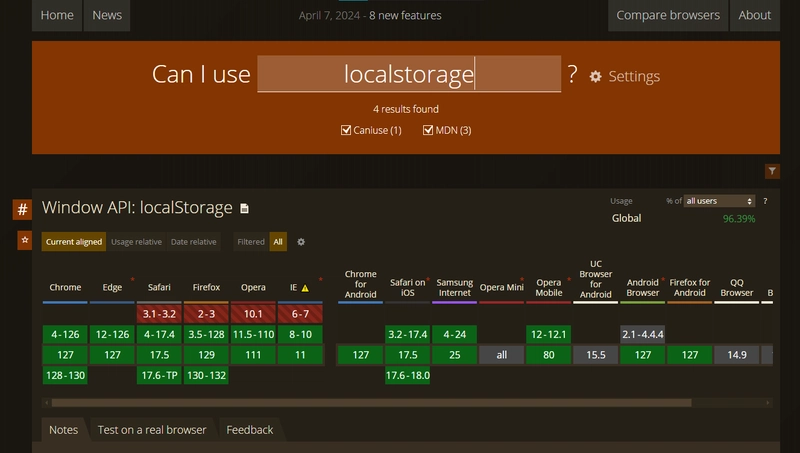The image size is (800, 453).
Task: Click the Settings link text
Action: (x=634, y=77)
